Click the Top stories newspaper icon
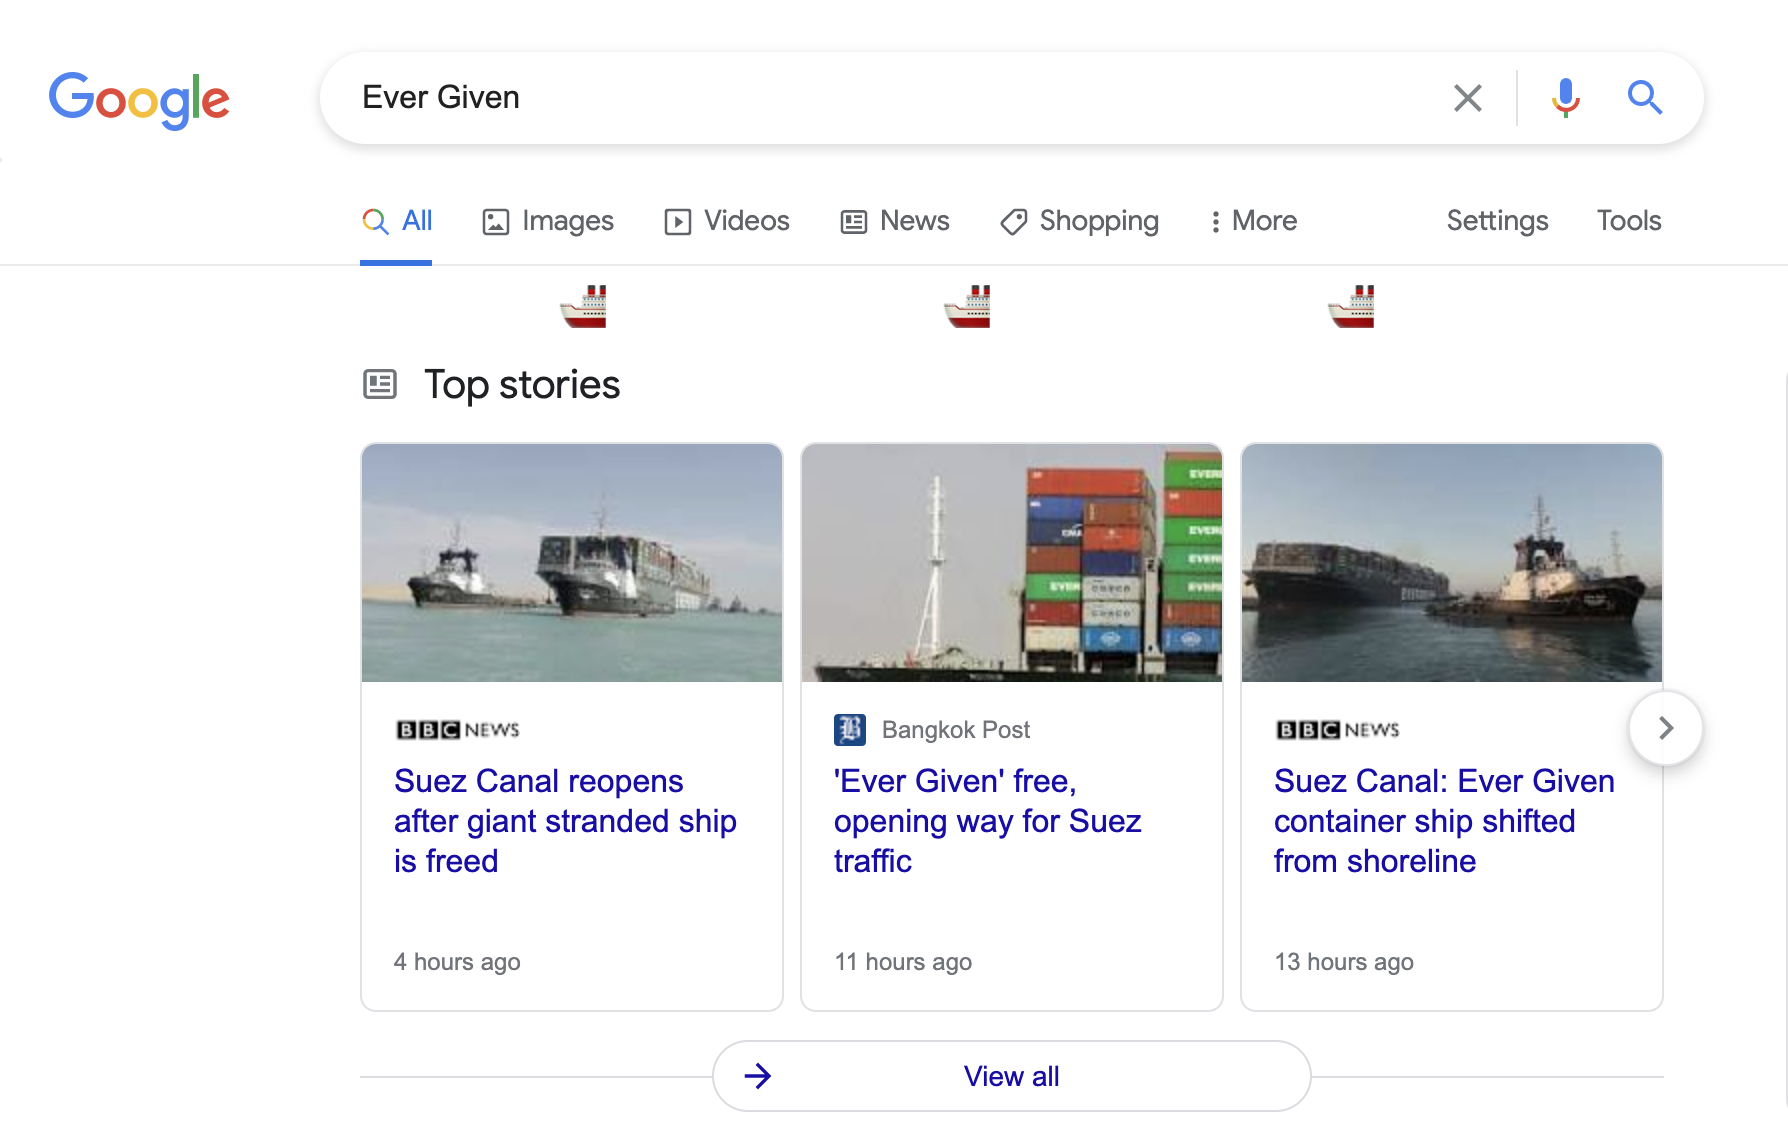1788x1132 pixels. pyautogui.click(x=380, y=384)
